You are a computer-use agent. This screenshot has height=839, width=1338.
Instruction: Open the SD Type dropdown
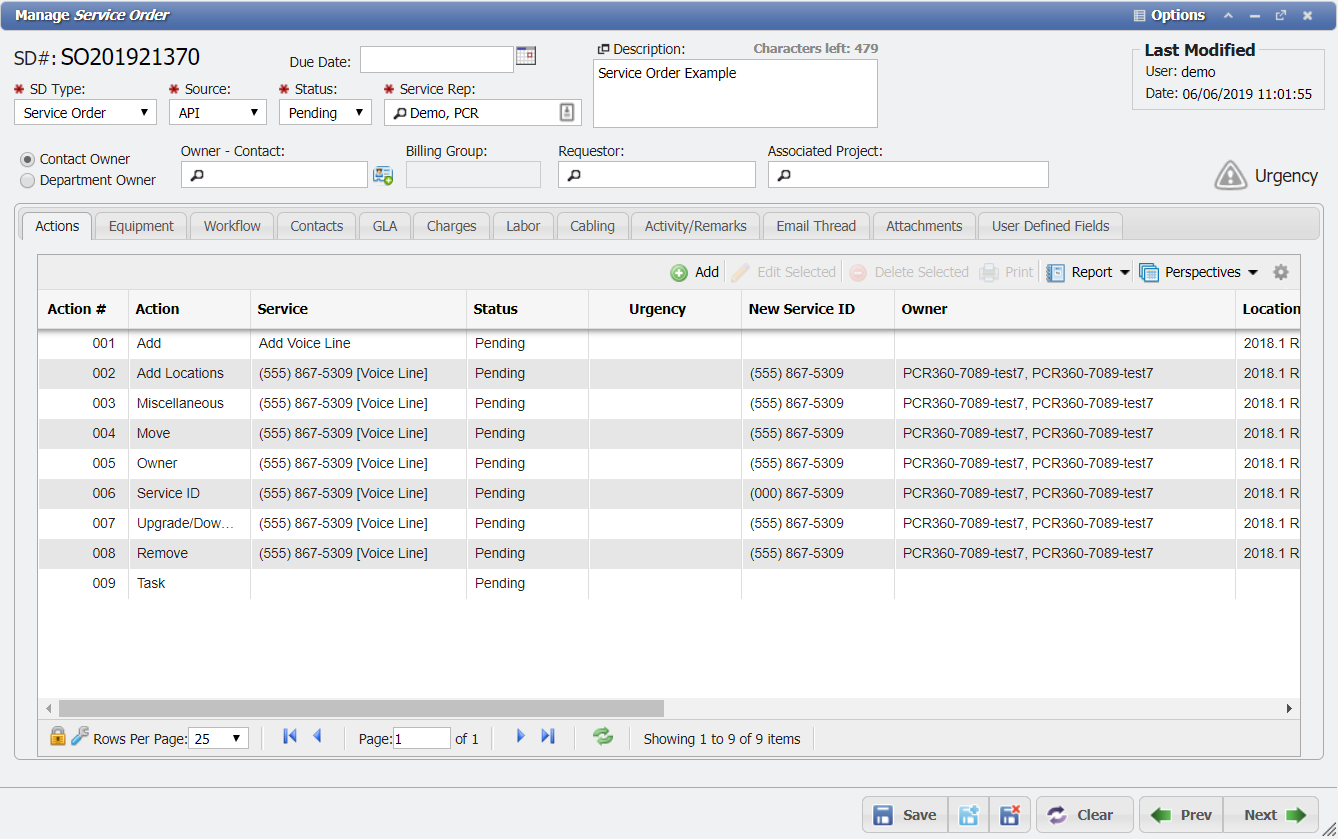(x=145, y=112)
